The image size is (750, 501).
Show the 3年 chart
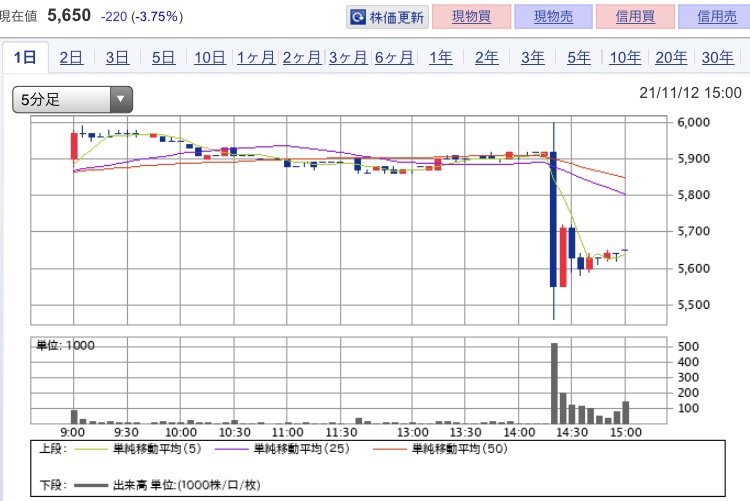pyautogui.click(x=533, y=57)
